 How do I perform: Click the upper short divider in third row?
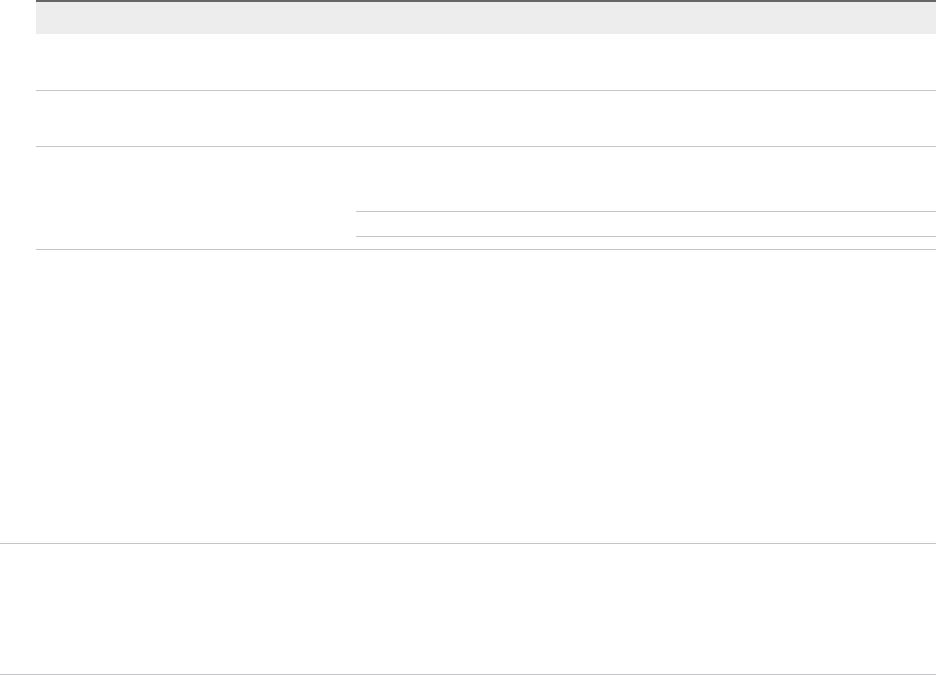coord(638,211)
